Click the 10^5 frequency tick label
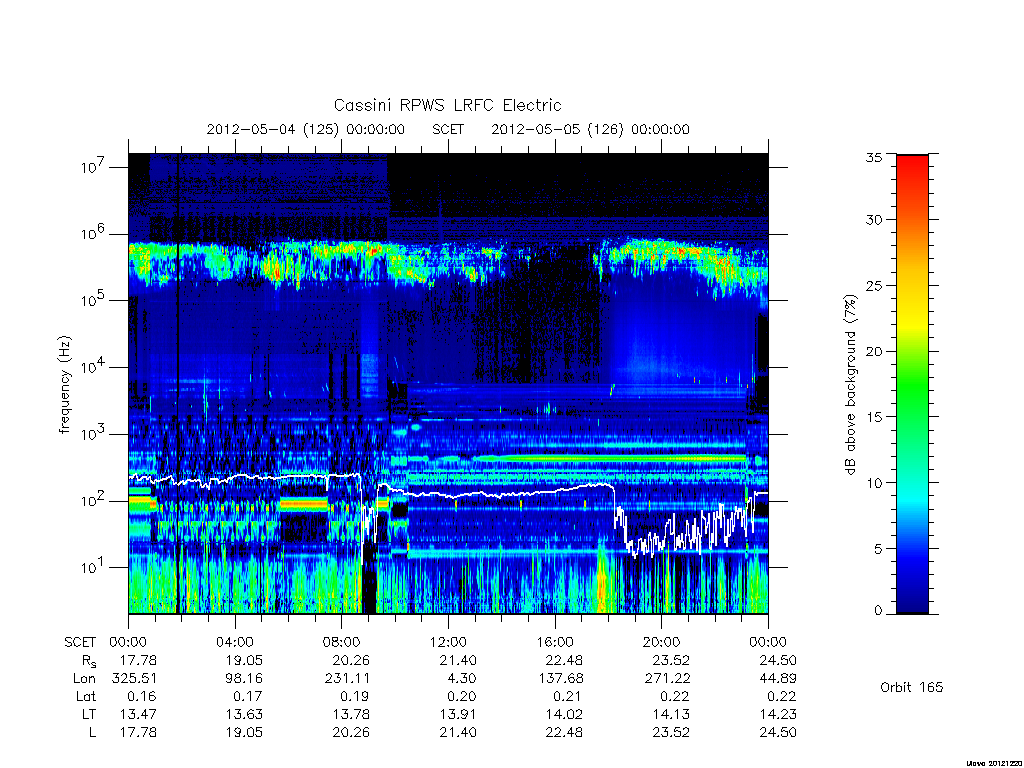 click(x=93, y=300)
